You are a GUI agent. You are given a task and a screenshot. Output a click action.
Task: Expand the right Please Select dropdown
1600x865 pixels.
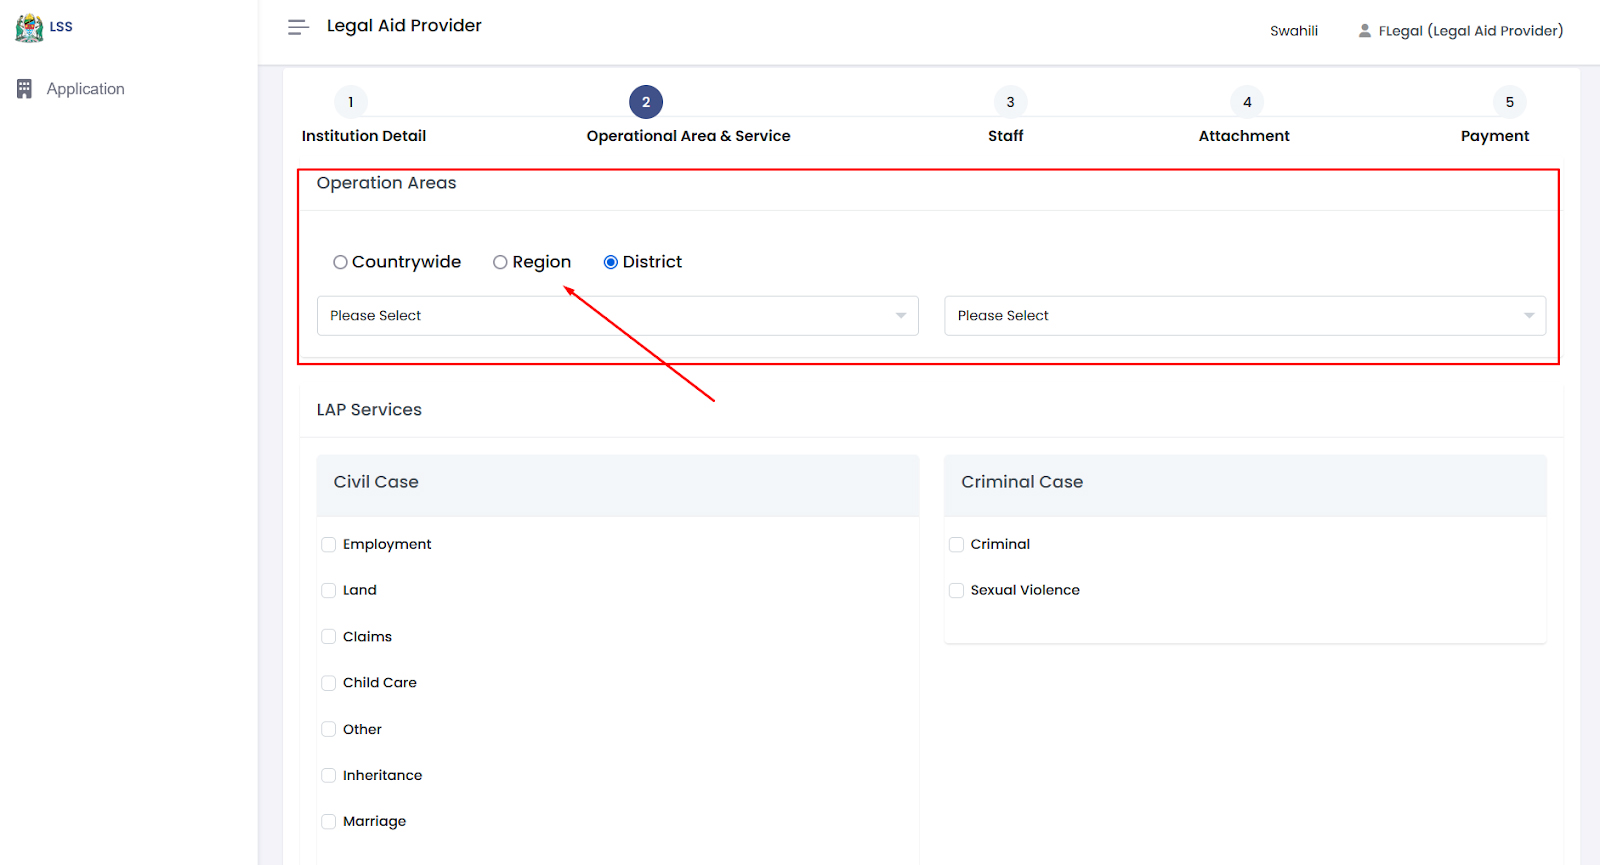1244,316
